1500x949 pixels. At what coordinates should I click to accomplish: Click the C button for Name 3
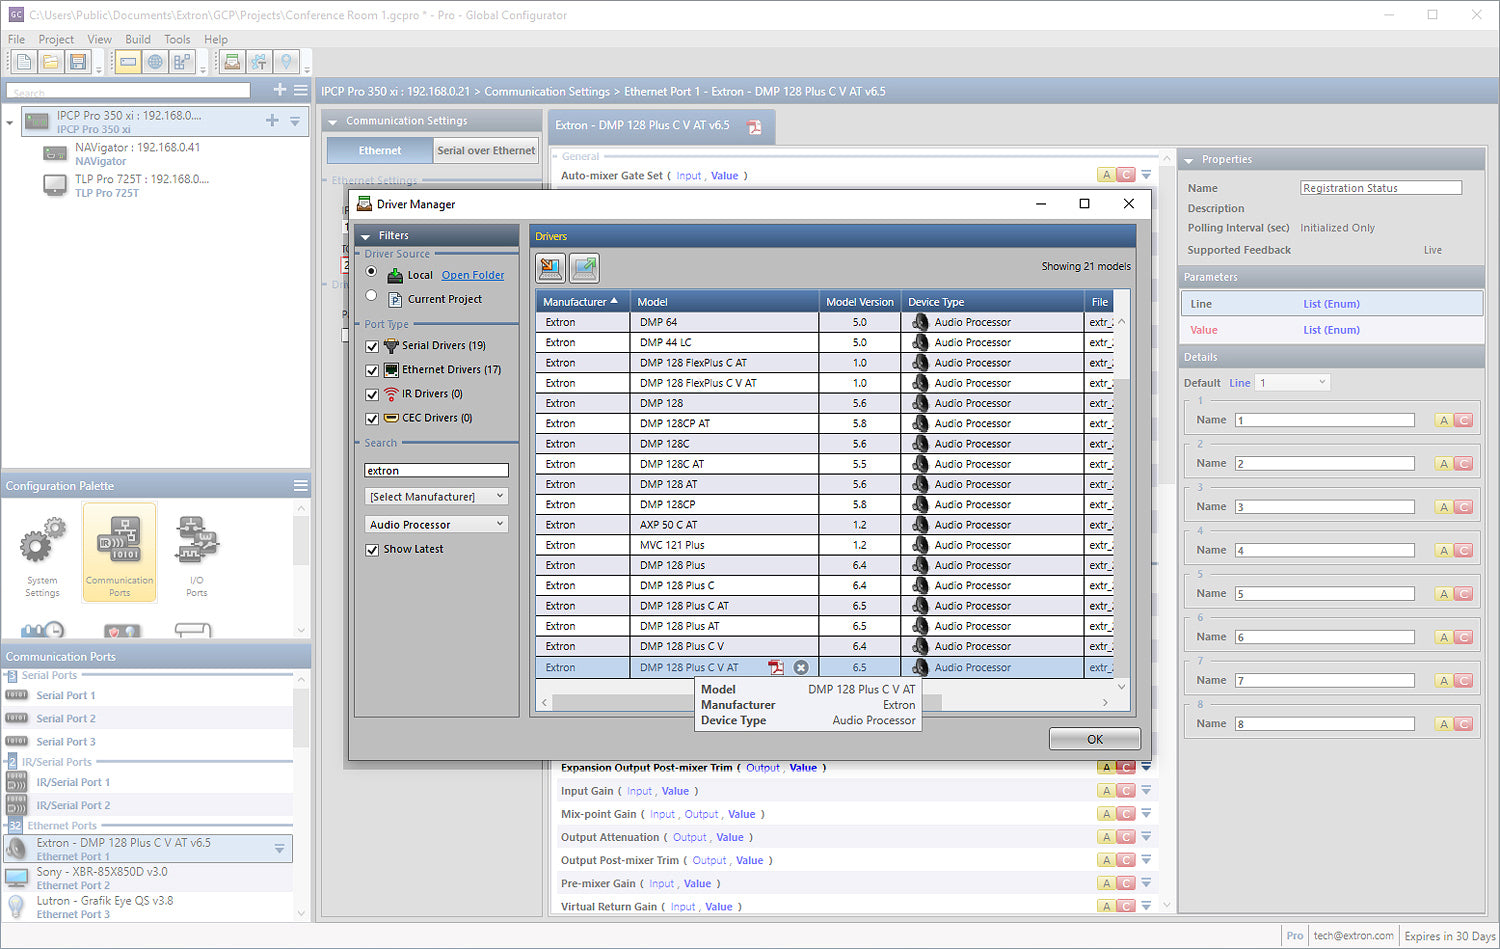pyautogui.click(x=1464, y=507)
